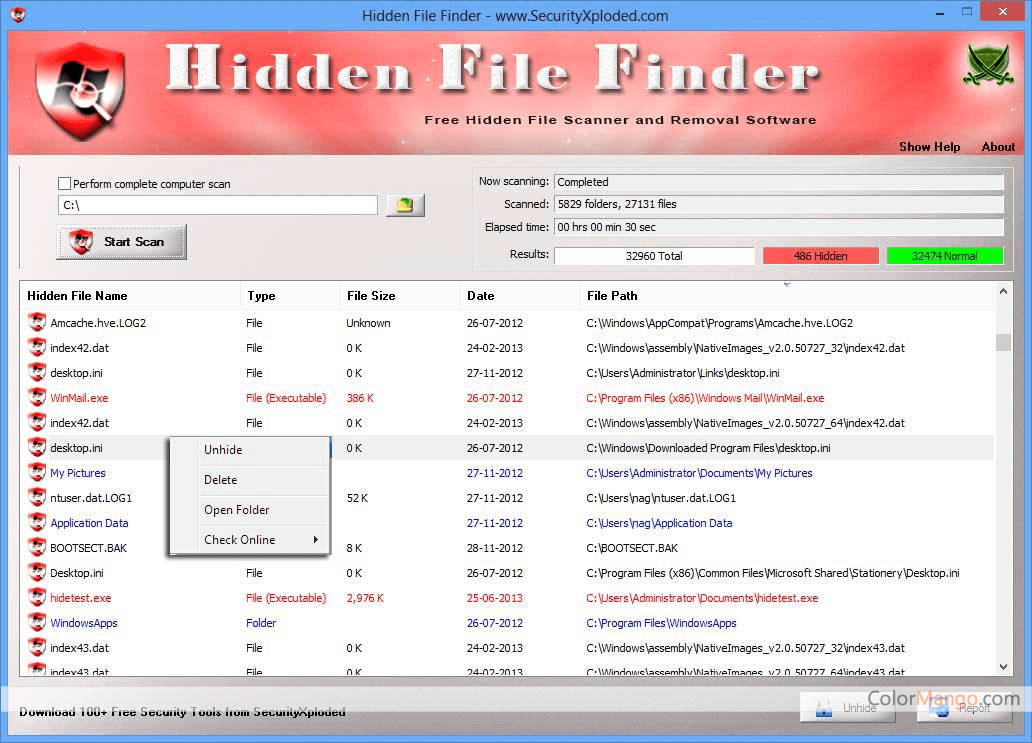1032x743 pixels.
Task: Click the shield icon on Start Scan button
Action: coord(81,242)
